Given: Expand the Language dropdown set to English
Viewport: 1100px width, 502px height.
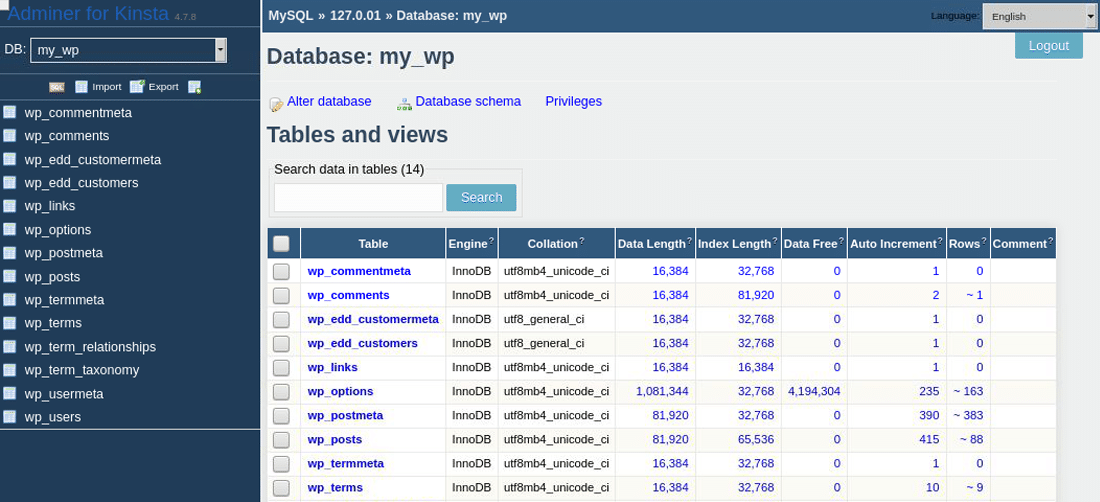Looking at the screenshot, I should [x=1039, y=16].
